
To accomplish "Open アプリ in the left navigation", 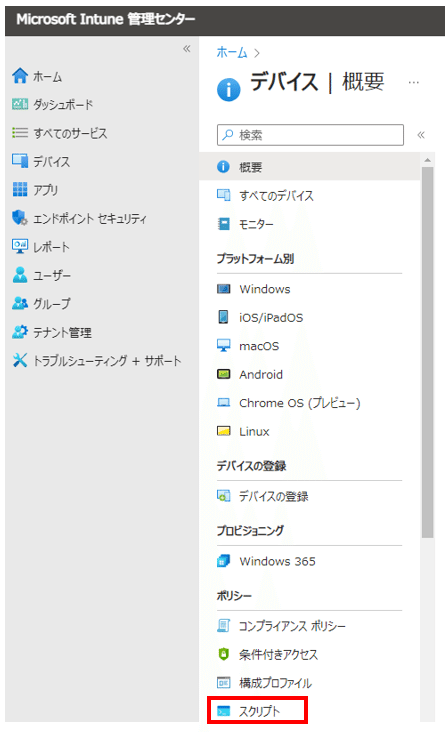I will click(46, 190).
